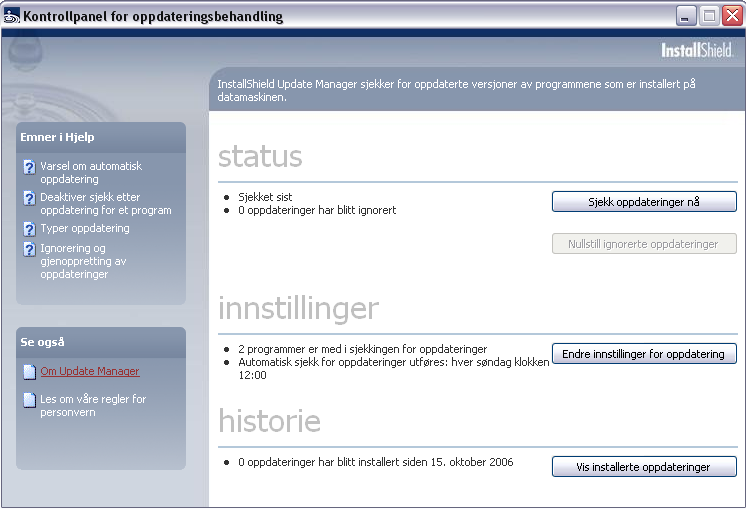Viewport: 746px width, 509px height.
Task: Open Varsel om automatisk oppdatering help topic
Action: [91, 173]
